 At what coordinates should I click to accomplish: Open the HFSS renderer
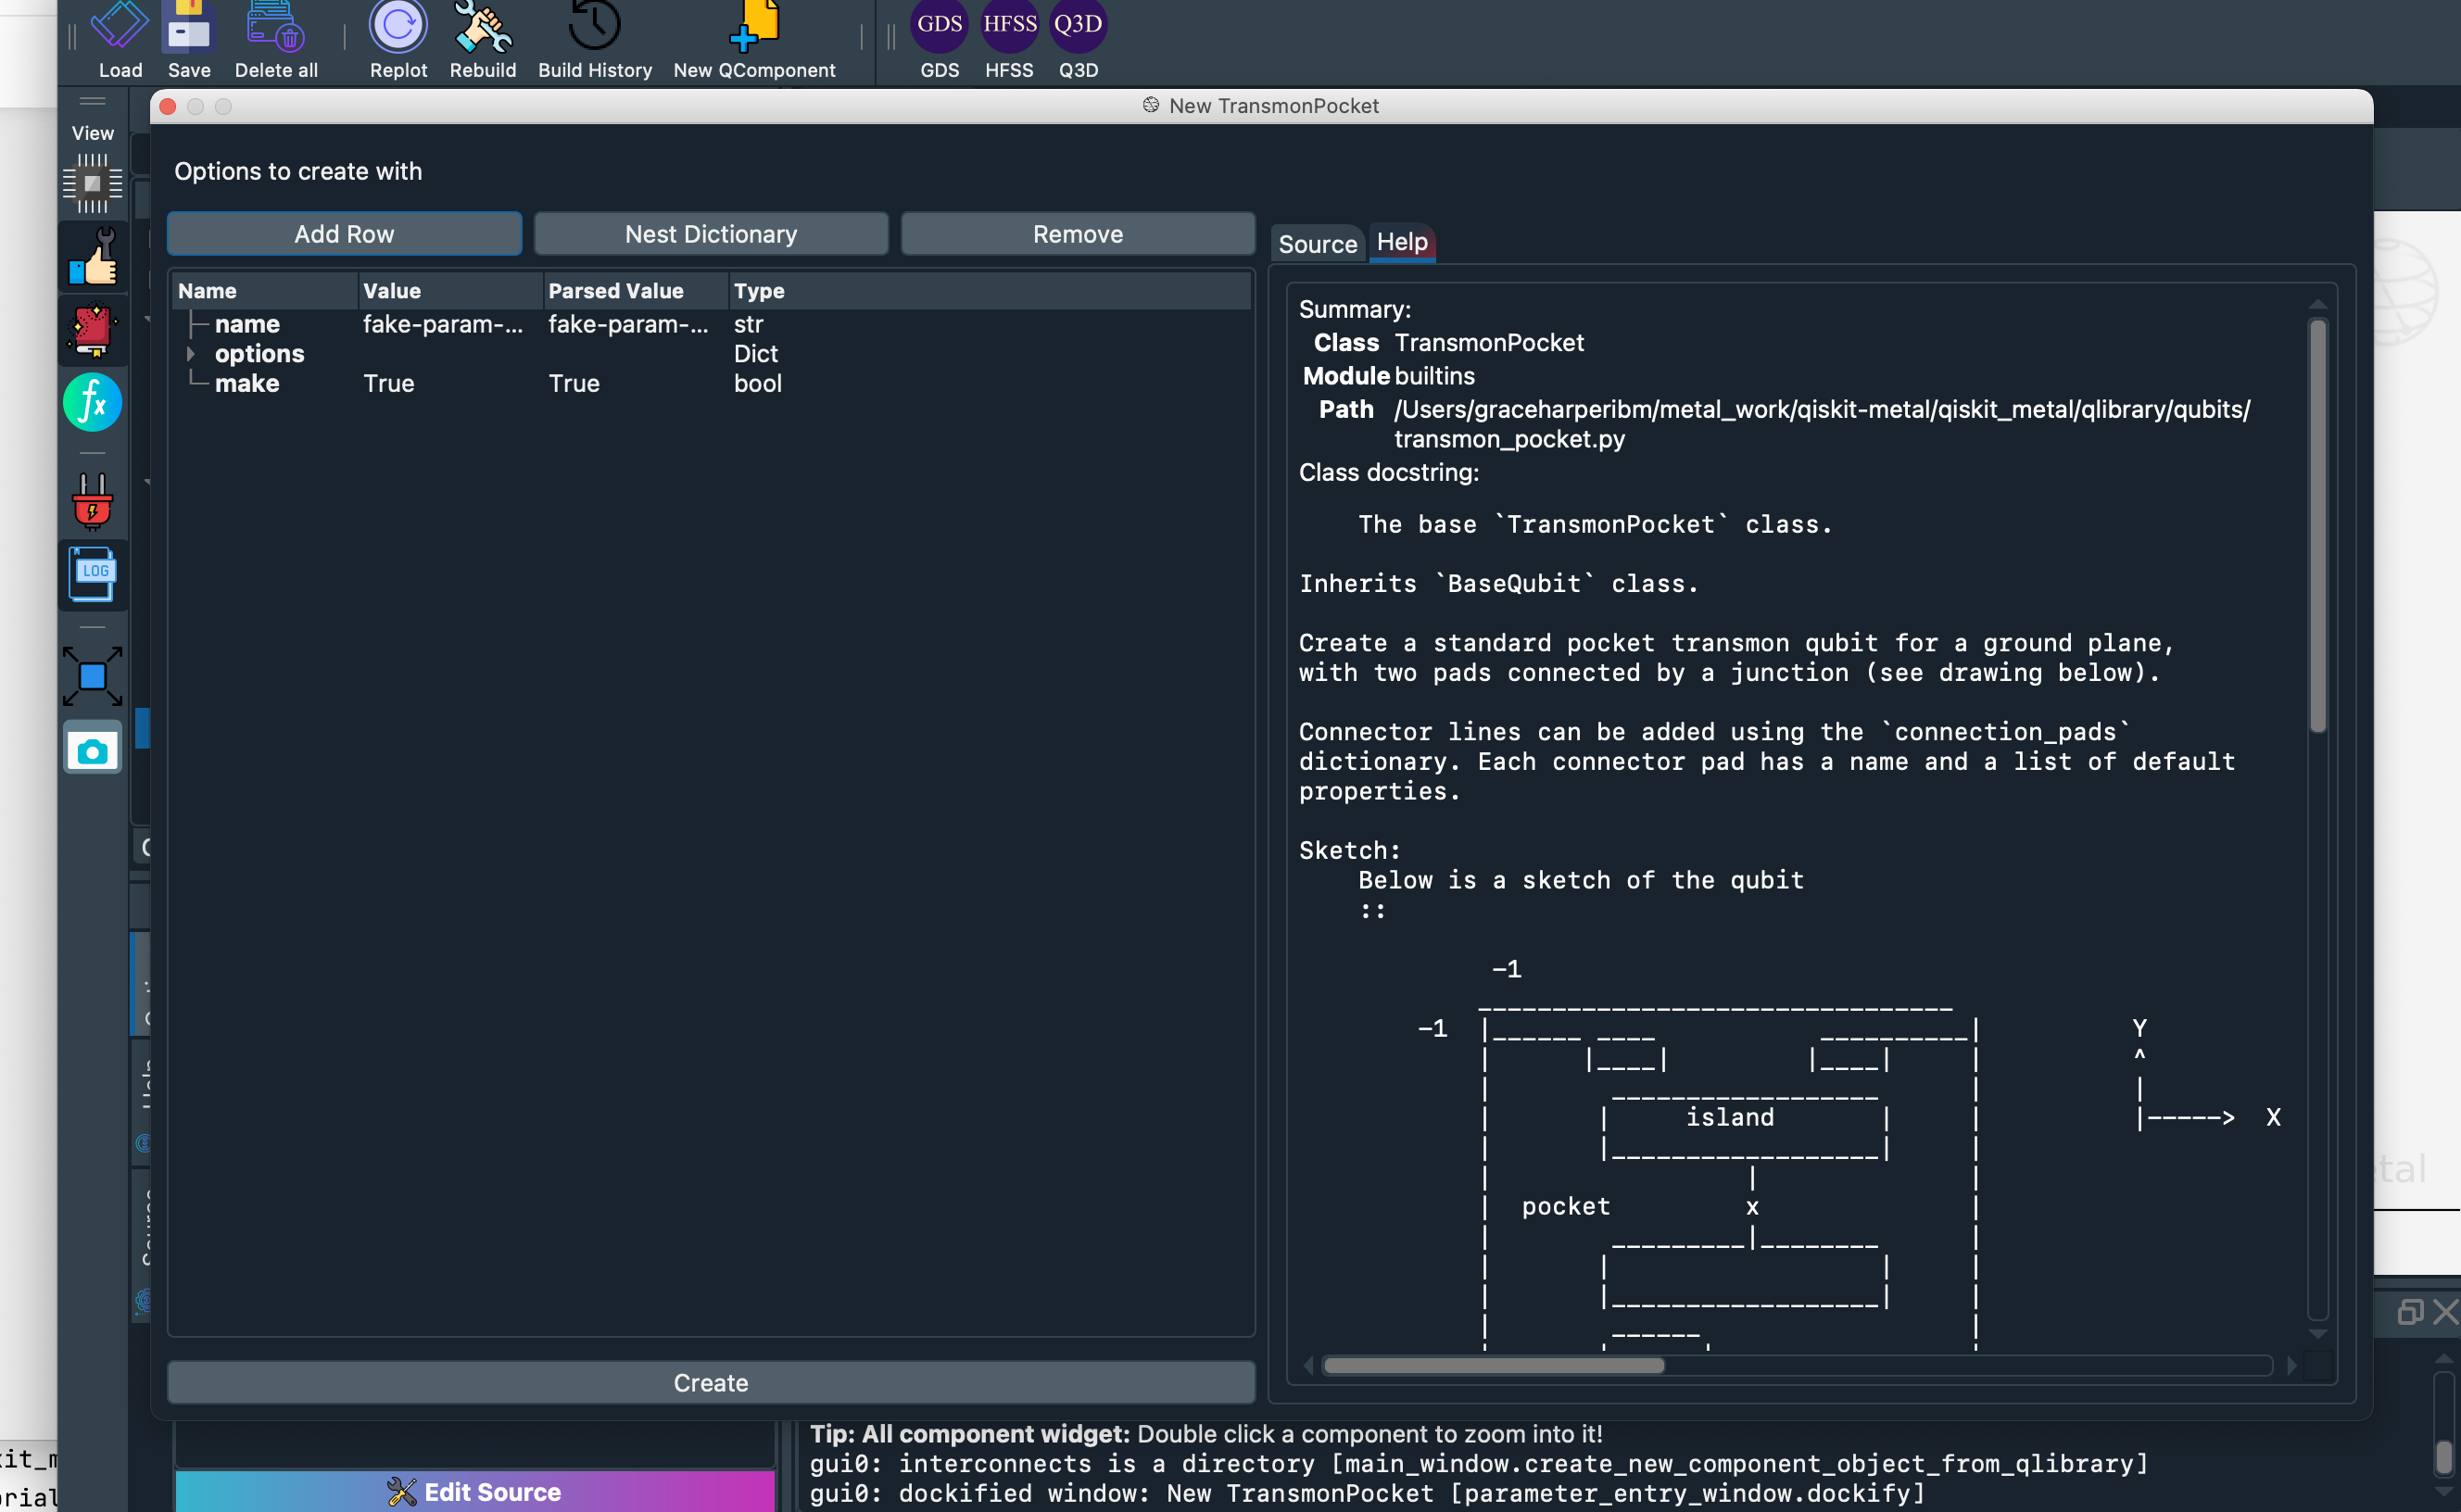pyautogui.click(x=1009, y=24)
